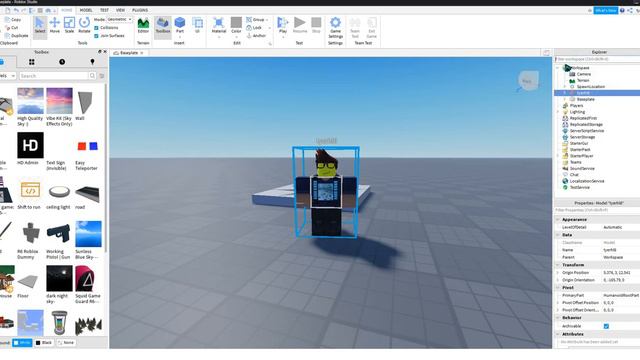The height and width of the screenshot is (360, 640).
Task: Collapse the Behavior properties section
Action: coord(558,318)
